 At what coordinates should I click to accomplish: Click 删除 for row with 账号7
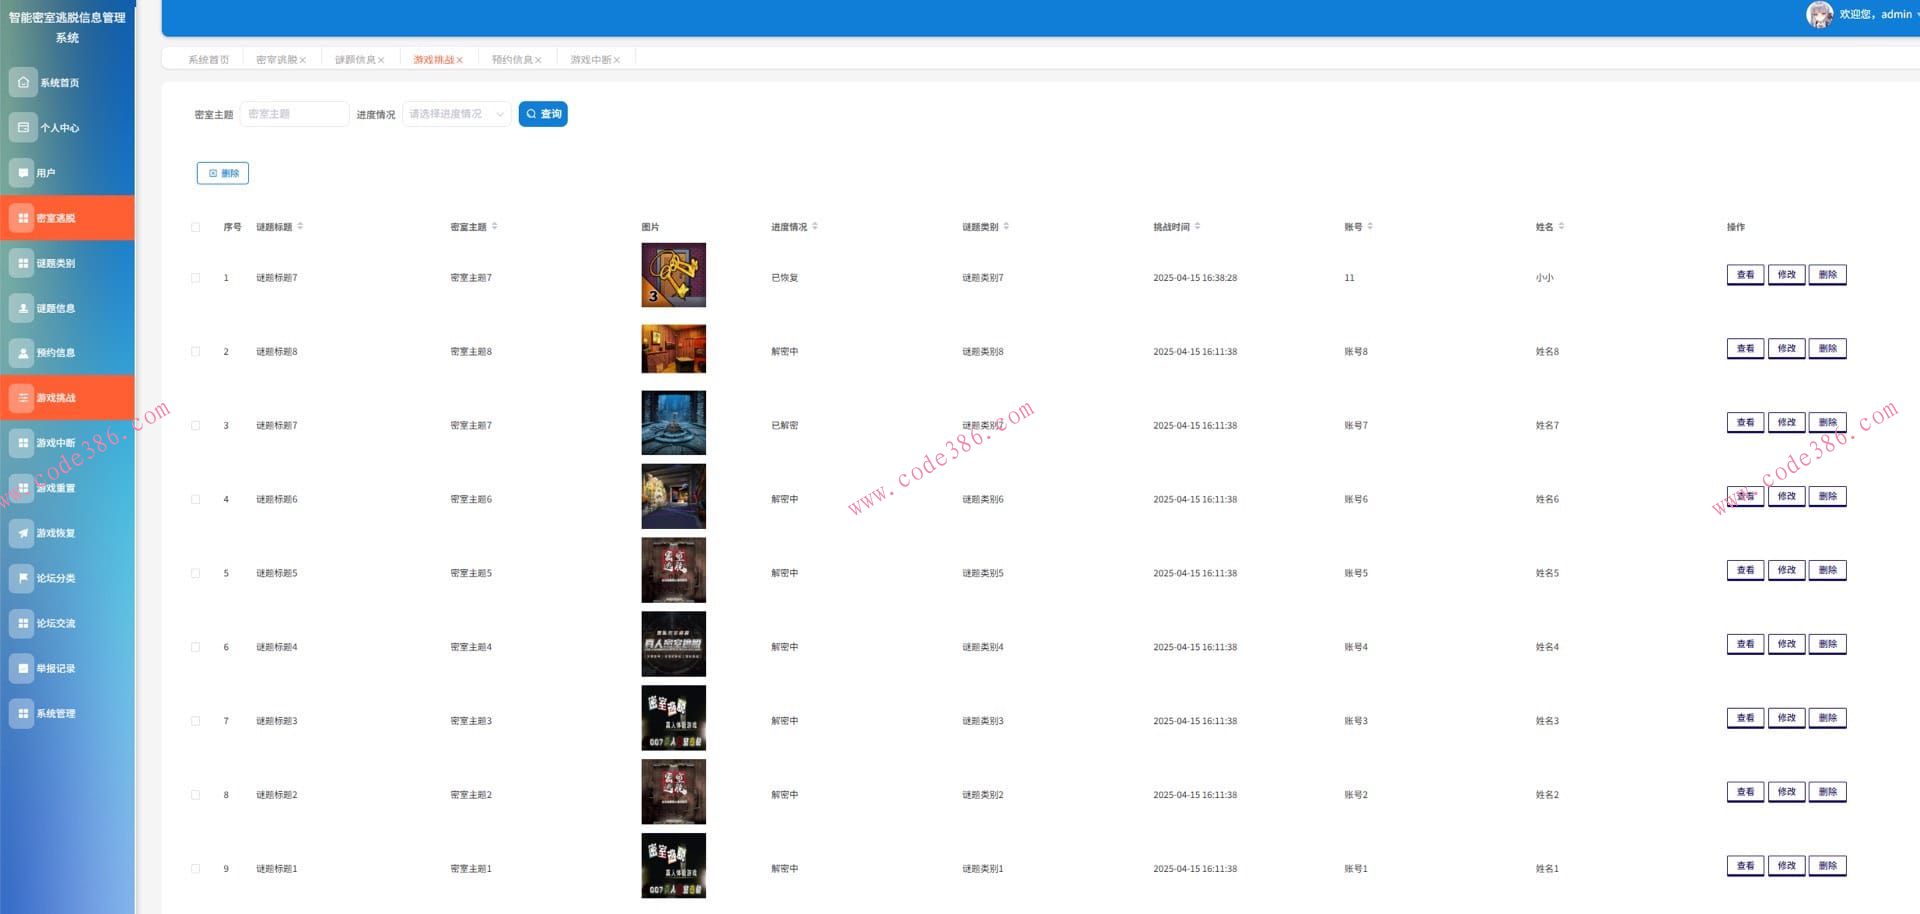tap(1827, 422)
